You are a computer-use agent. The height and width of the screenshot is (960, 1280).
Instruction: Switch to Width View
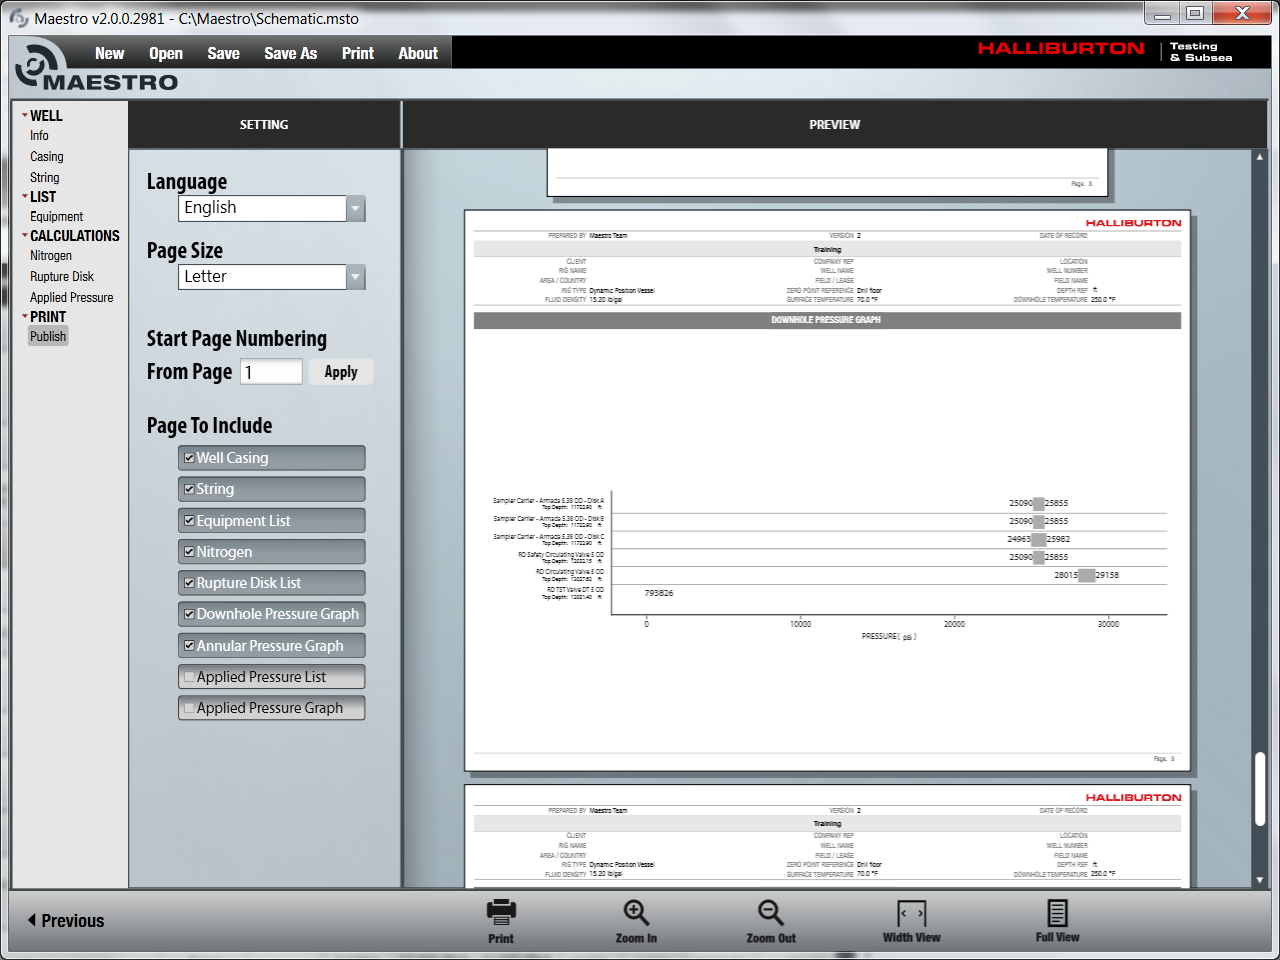point(911,913)
